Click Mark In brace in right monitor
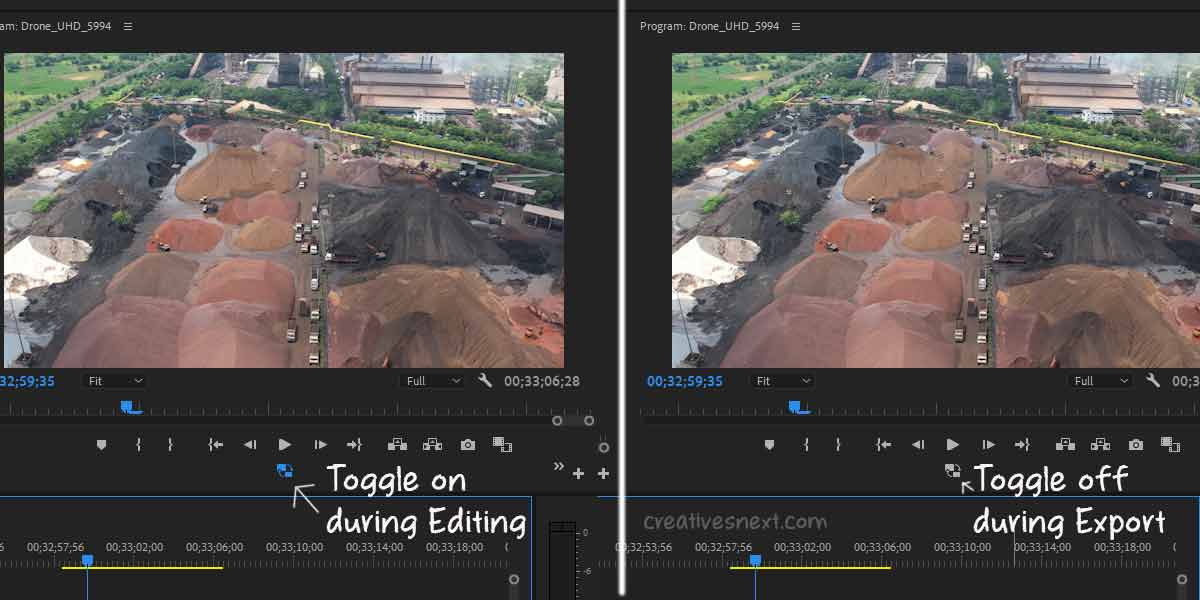1200x600 pixels. pos(806,445)
